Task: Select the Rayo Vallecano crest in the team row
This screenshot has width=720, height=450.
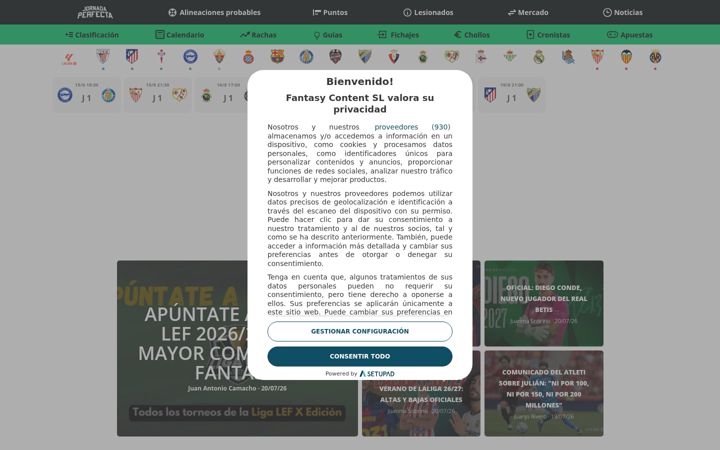Action: tap(452, 56)
